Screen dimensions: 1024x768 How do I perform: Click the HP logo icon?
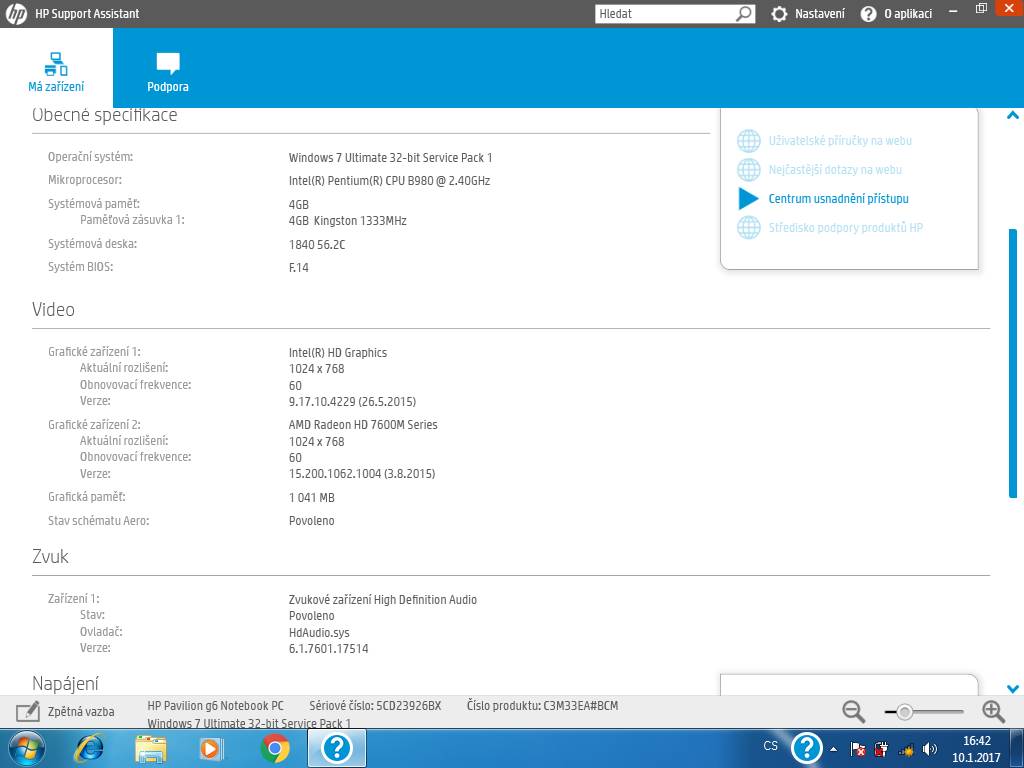point(16,13)
